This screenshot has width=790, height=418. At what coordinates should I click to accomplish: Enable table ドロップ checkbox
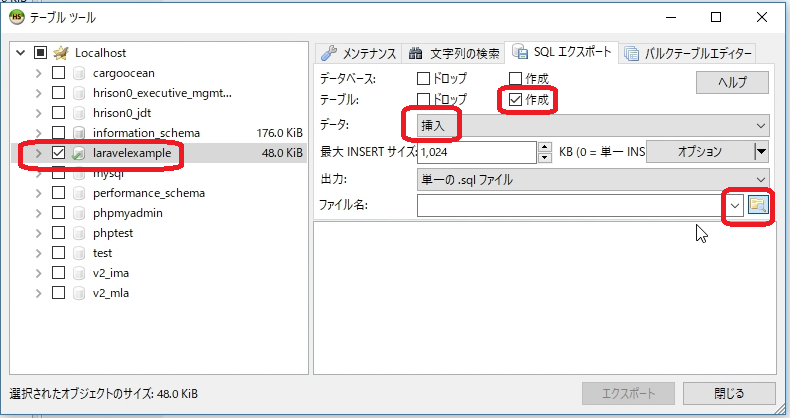(x=423, y=99)
